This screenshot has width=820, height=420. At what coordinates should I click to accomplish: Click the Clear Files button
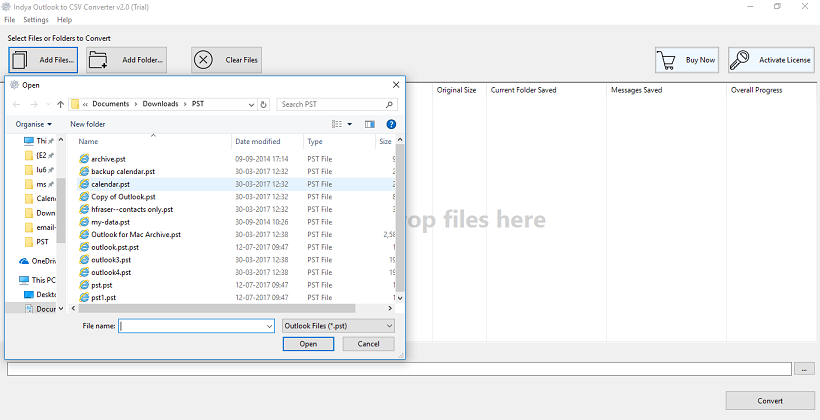tap(226, 60)
